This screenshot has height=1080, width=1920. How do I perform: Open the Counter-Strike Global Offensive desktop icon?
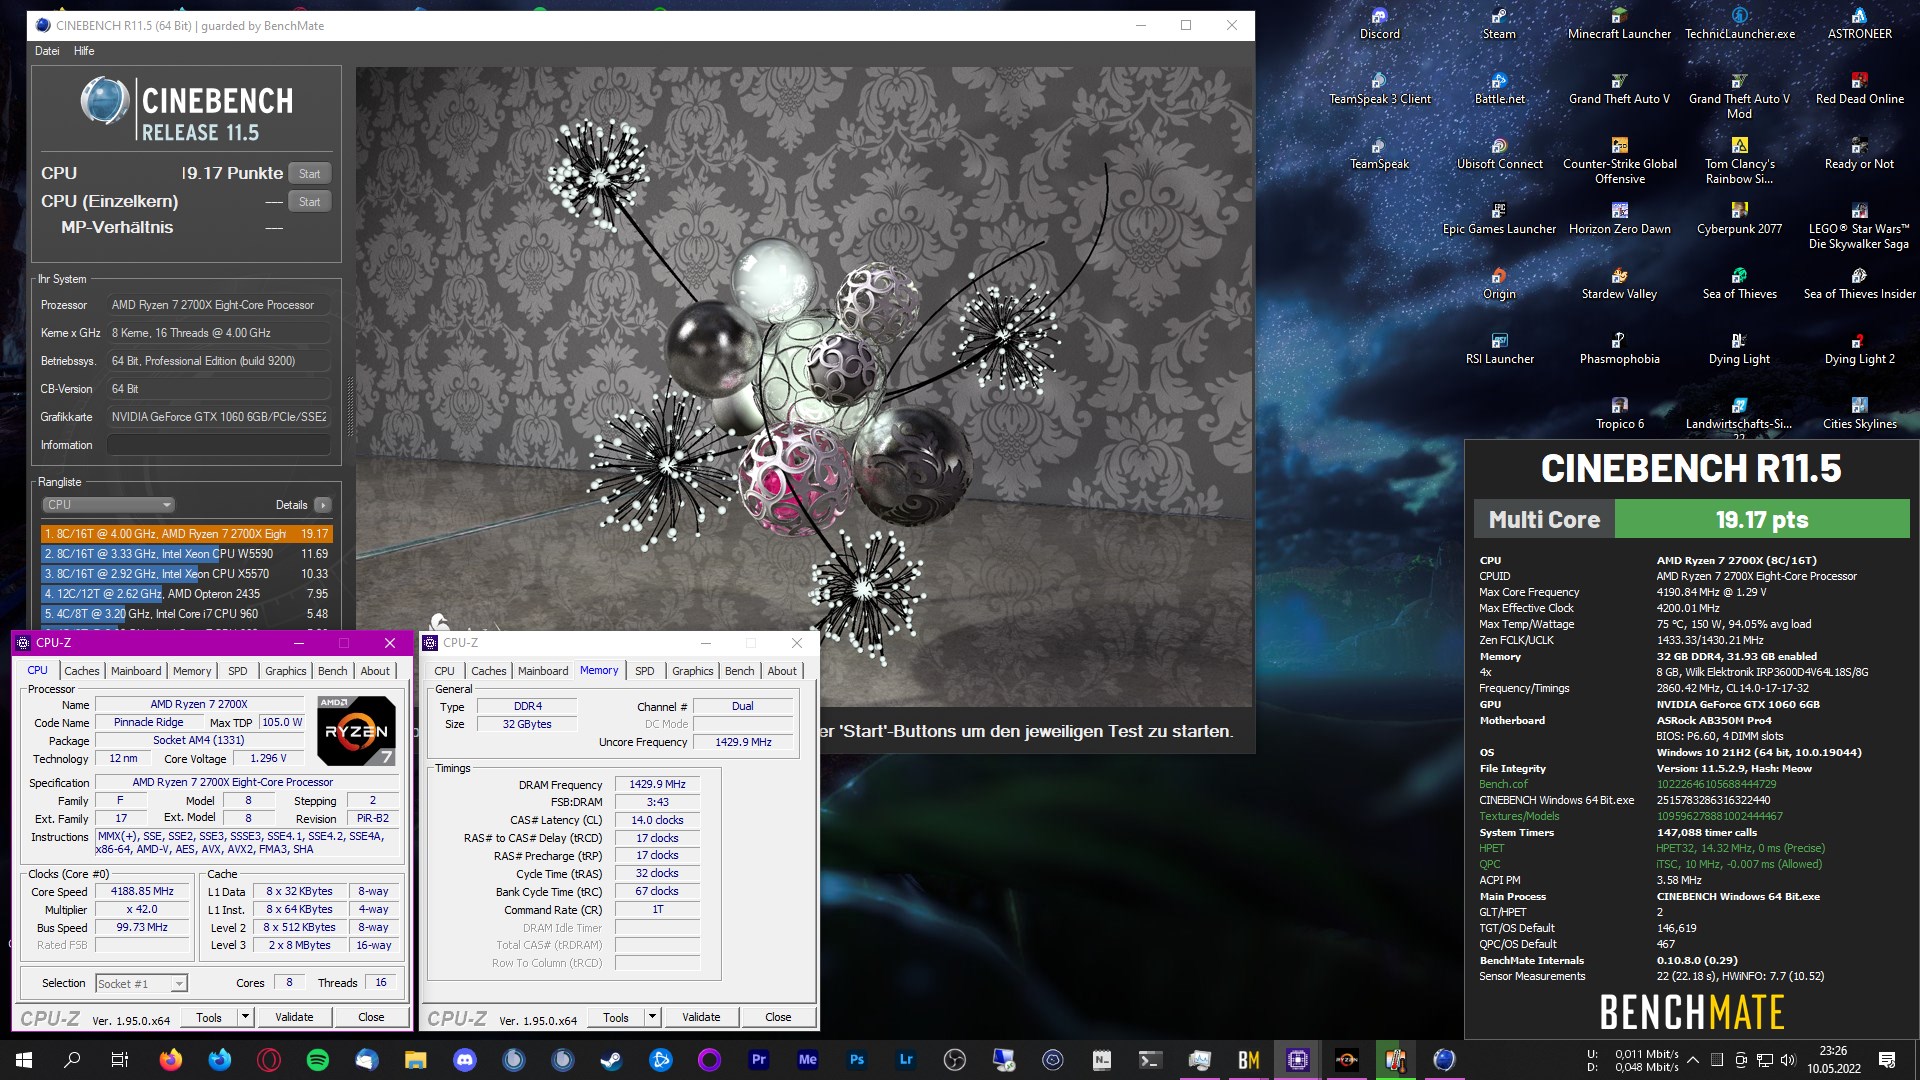[1619, 160]
